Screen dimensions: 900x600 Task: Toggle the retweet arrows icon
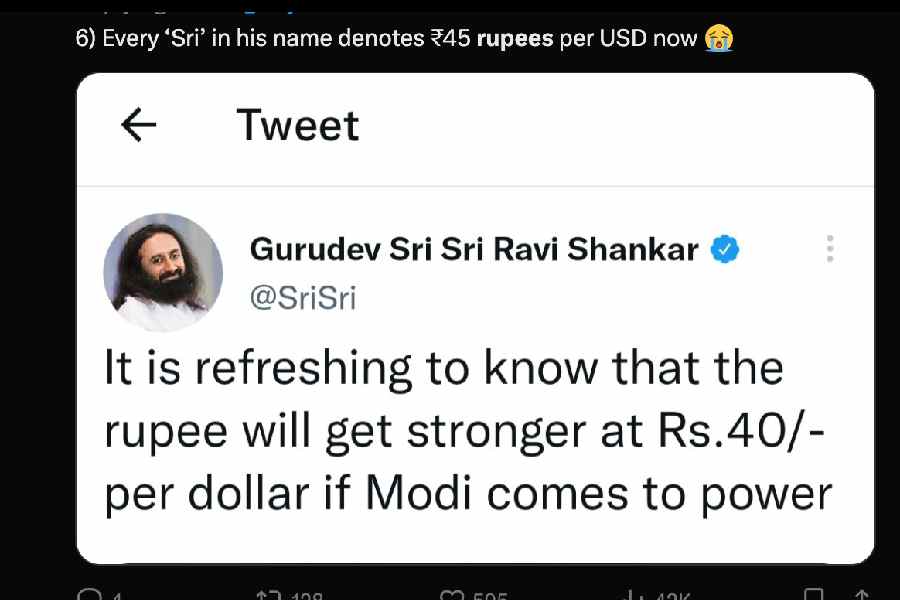click(x=267, y=596)
